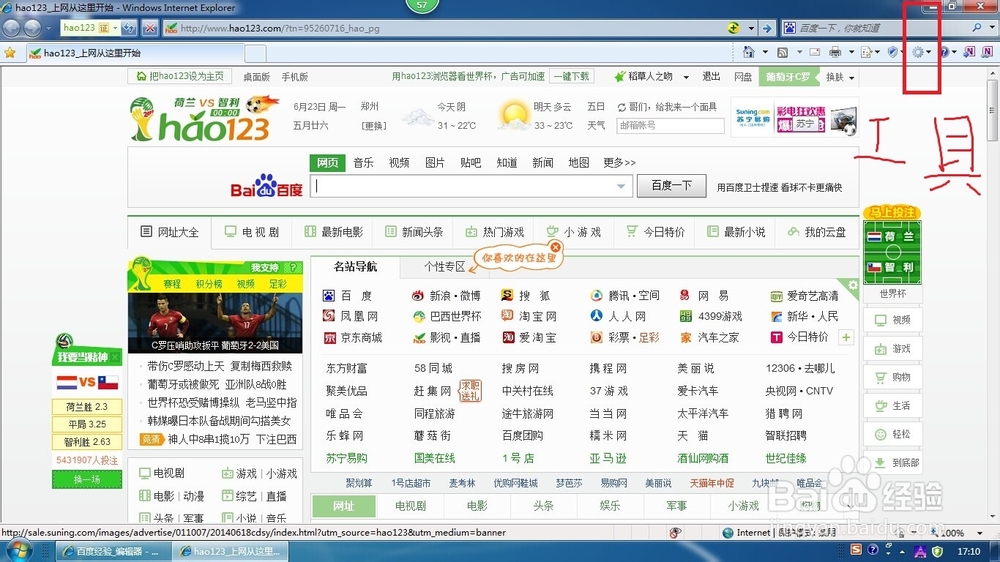The image size is (1000, 562).
Task: Click the green compatibility accelerator icon in address bar
Action: [x=733, y=28]
